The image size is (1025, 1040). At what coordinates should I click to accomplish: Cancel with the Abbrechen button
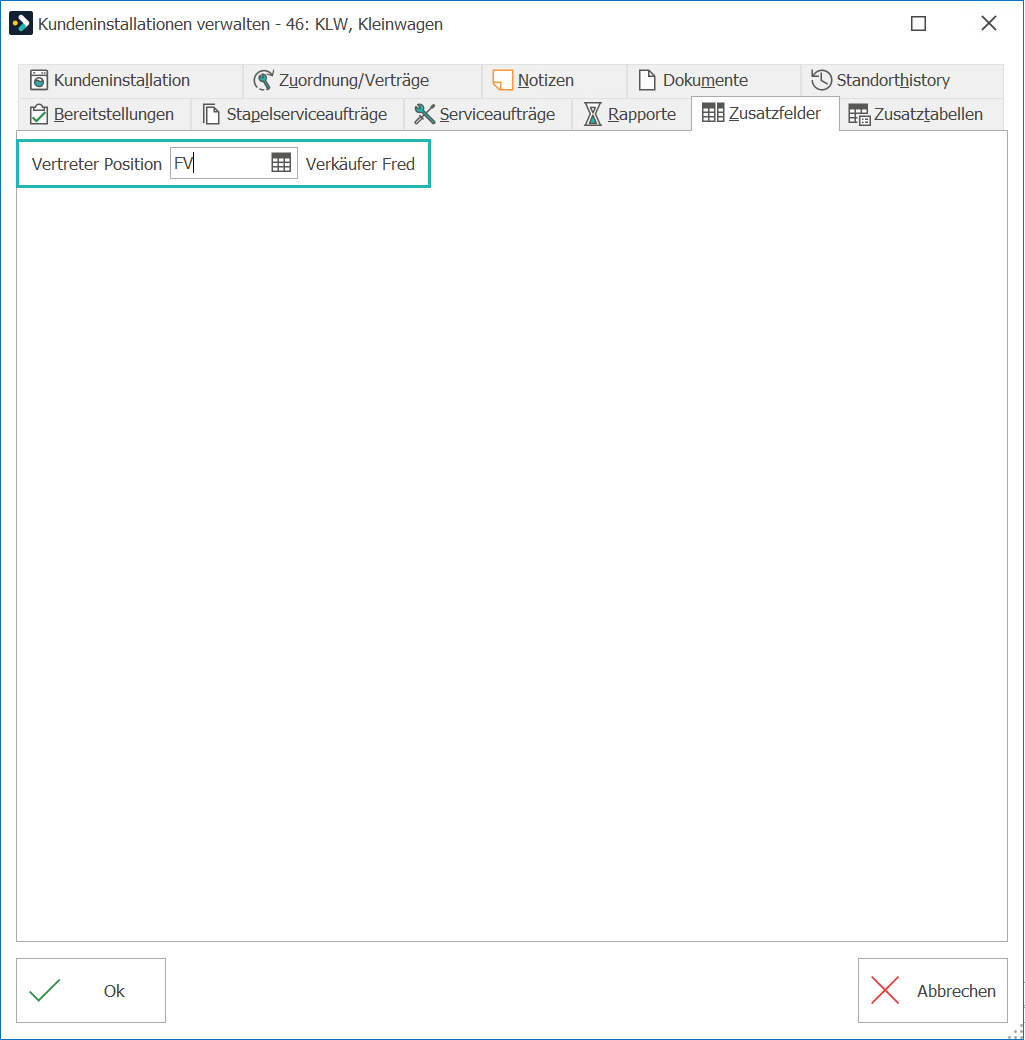click(x=933, y=990)
